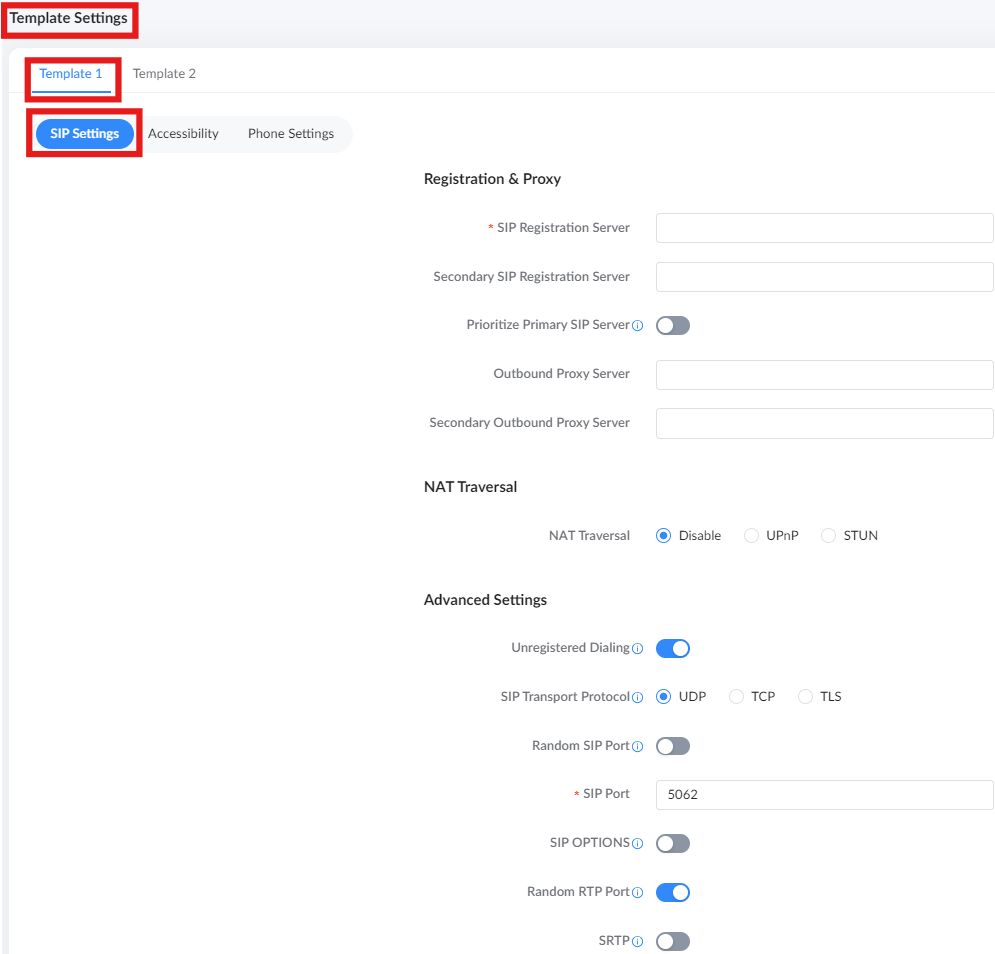
Task: Choose UPnP for NAT Traversal
Action: click(x=751, y=536)
